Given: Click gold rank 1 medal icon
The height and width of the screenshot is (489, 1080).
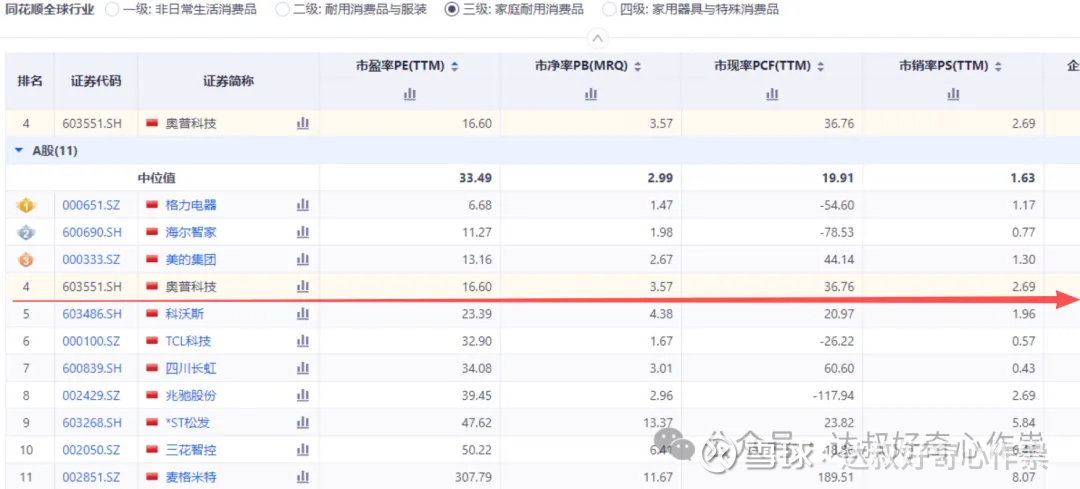Looking at the screenshot, I should click(26, 205).
